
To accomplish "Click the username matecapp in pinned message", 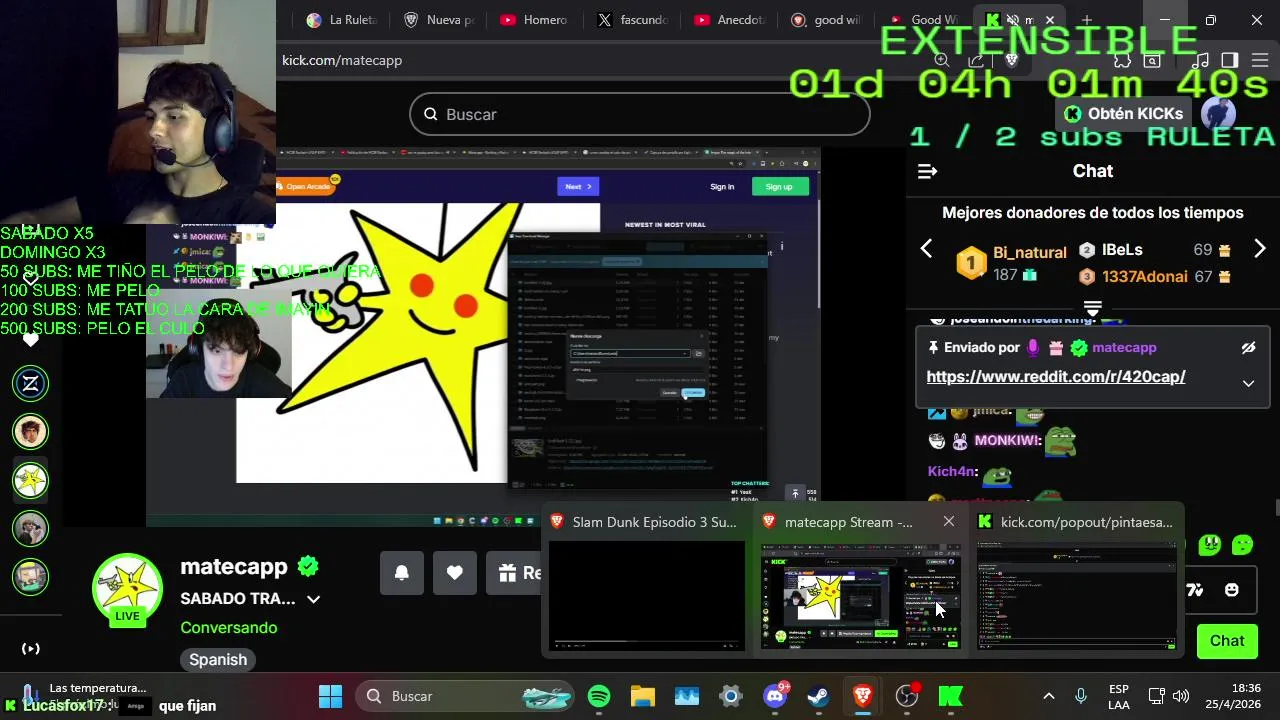I will [x=1124, y=347].
